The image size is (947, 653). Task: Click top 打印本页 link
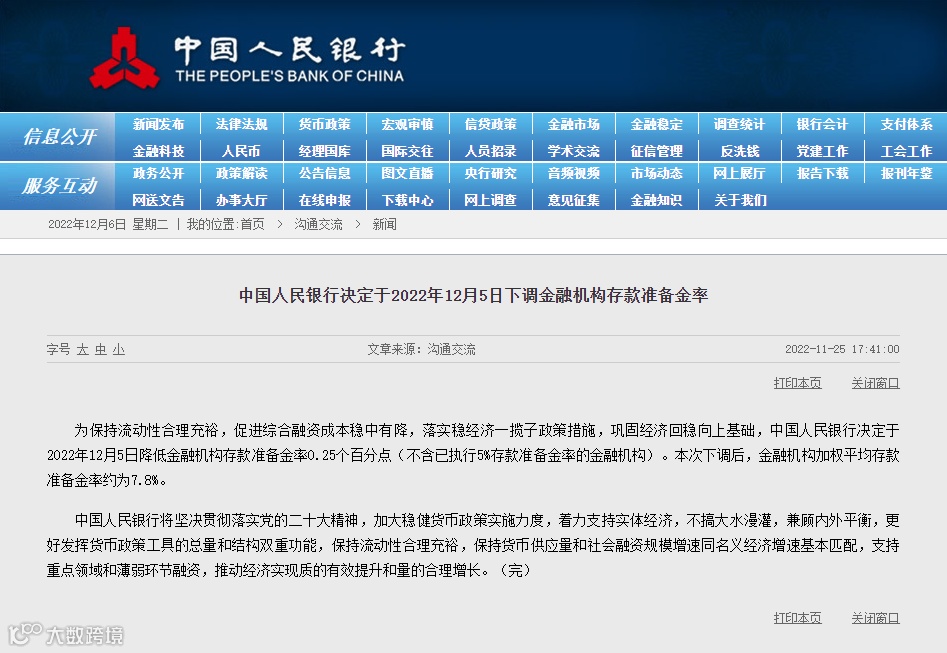pos(797,383)
